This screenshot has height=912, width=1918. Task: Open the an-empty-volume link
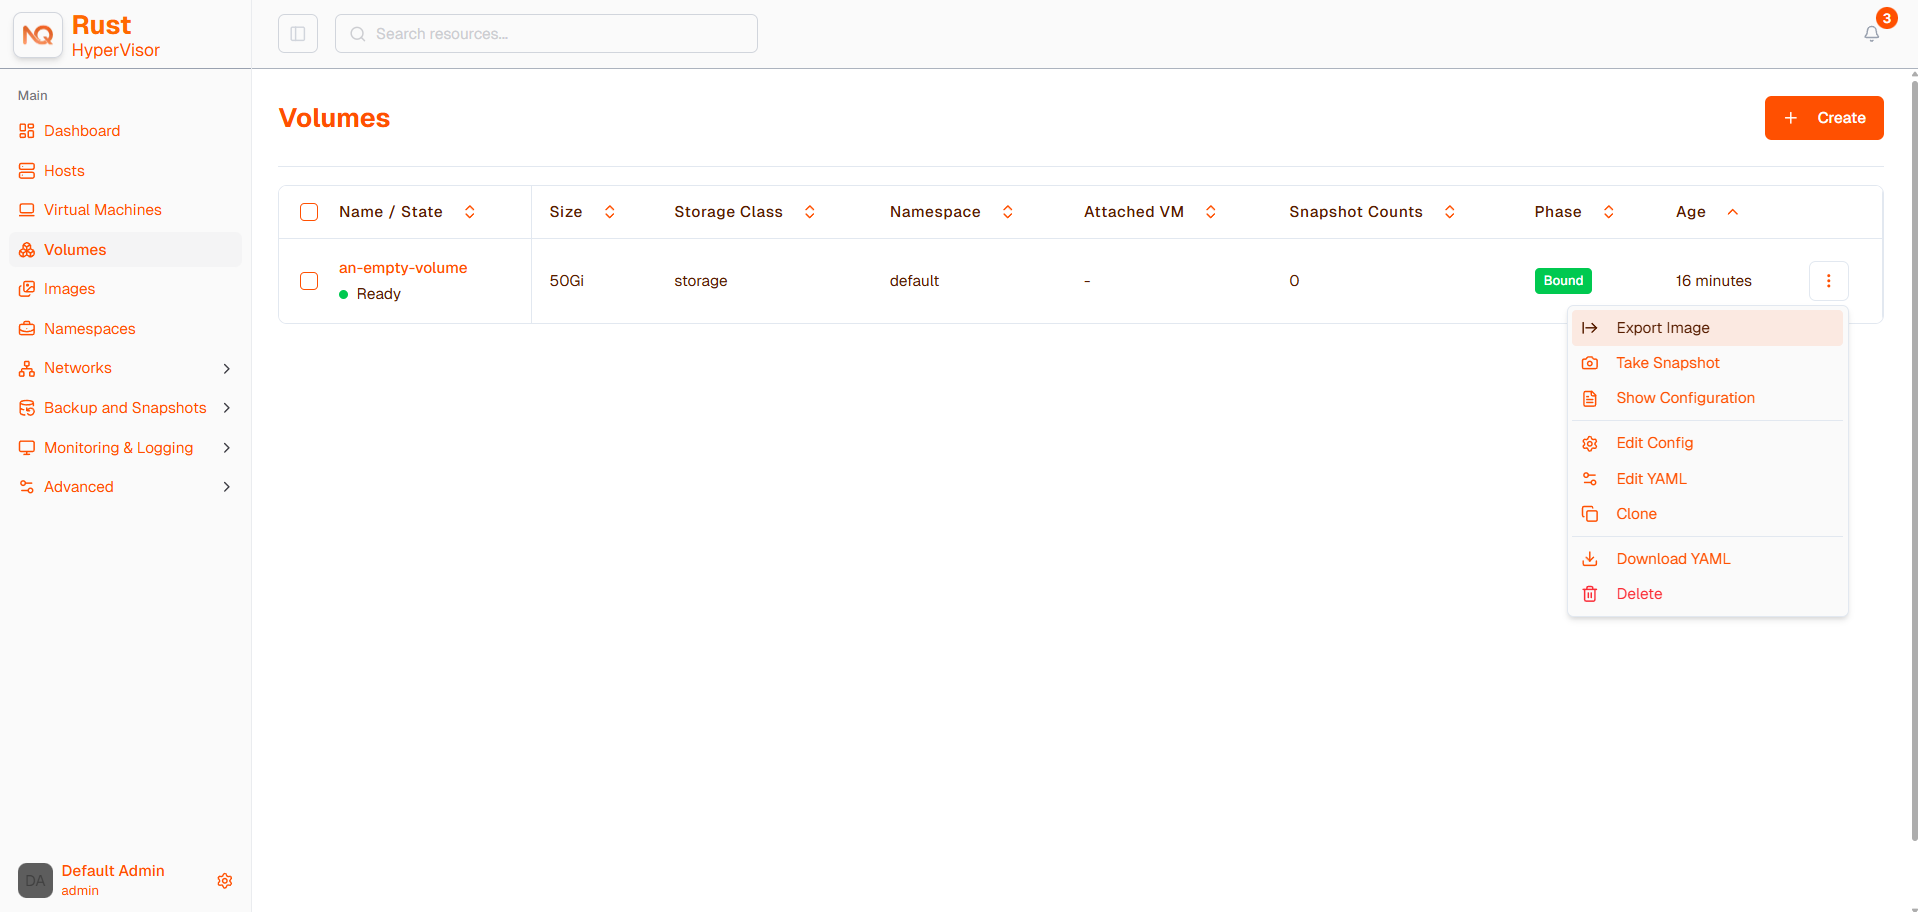pyautogui.click(x=403, y=268)
